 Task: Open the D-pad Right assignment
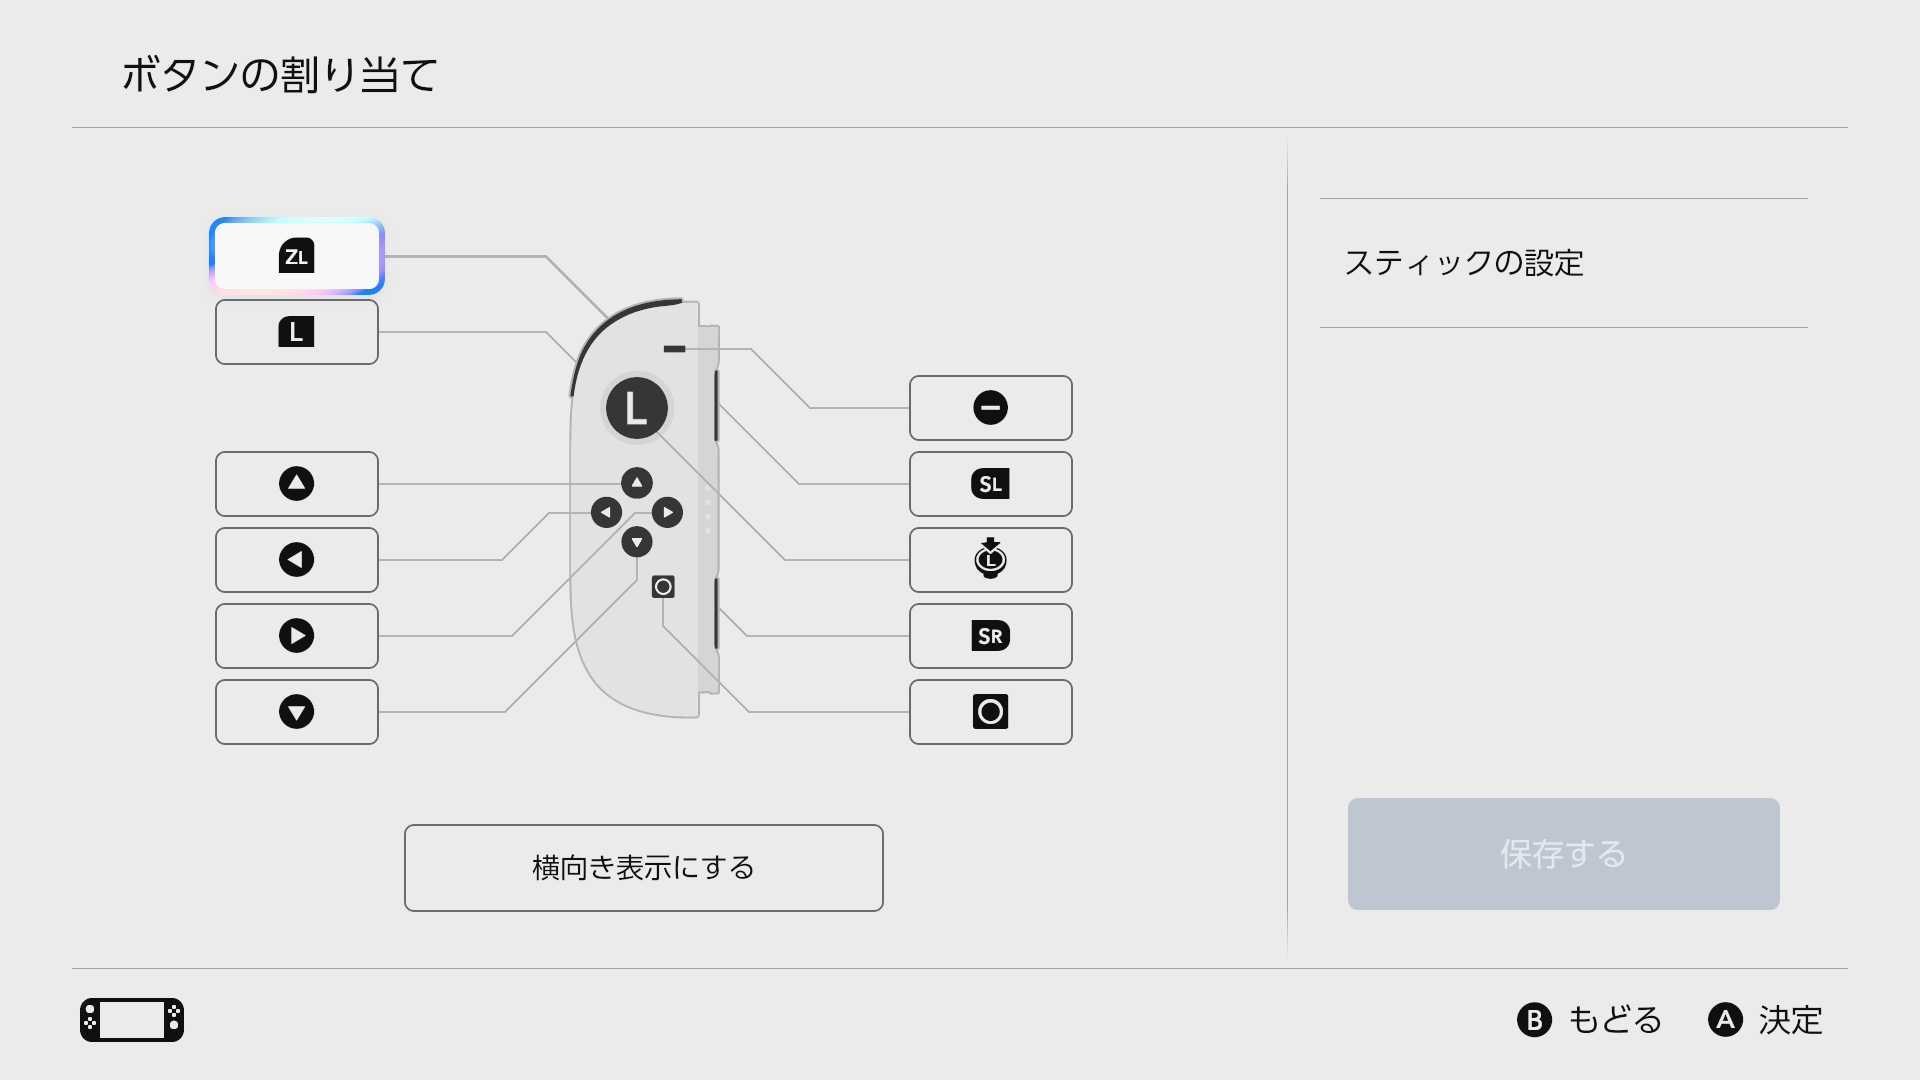296,636
